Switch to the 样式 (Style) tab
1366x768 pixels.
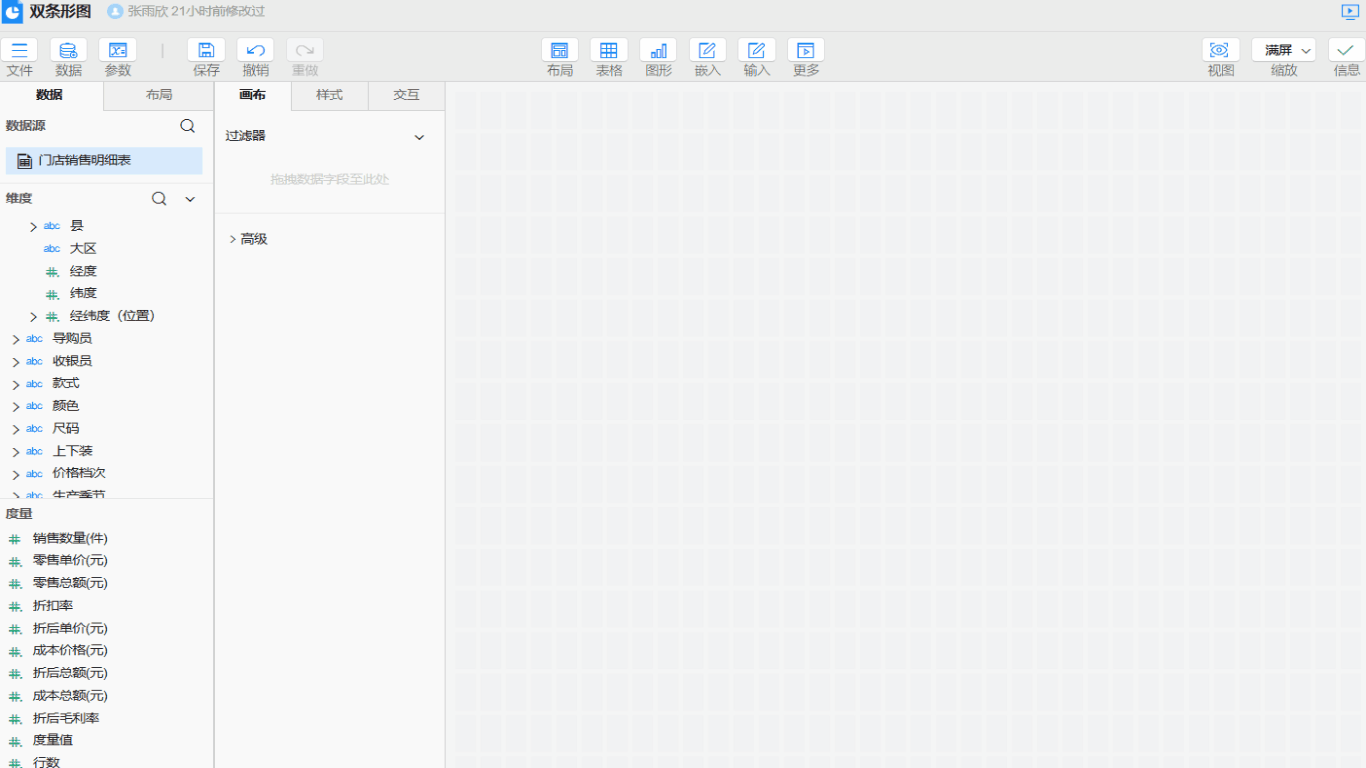pos(329,95)
